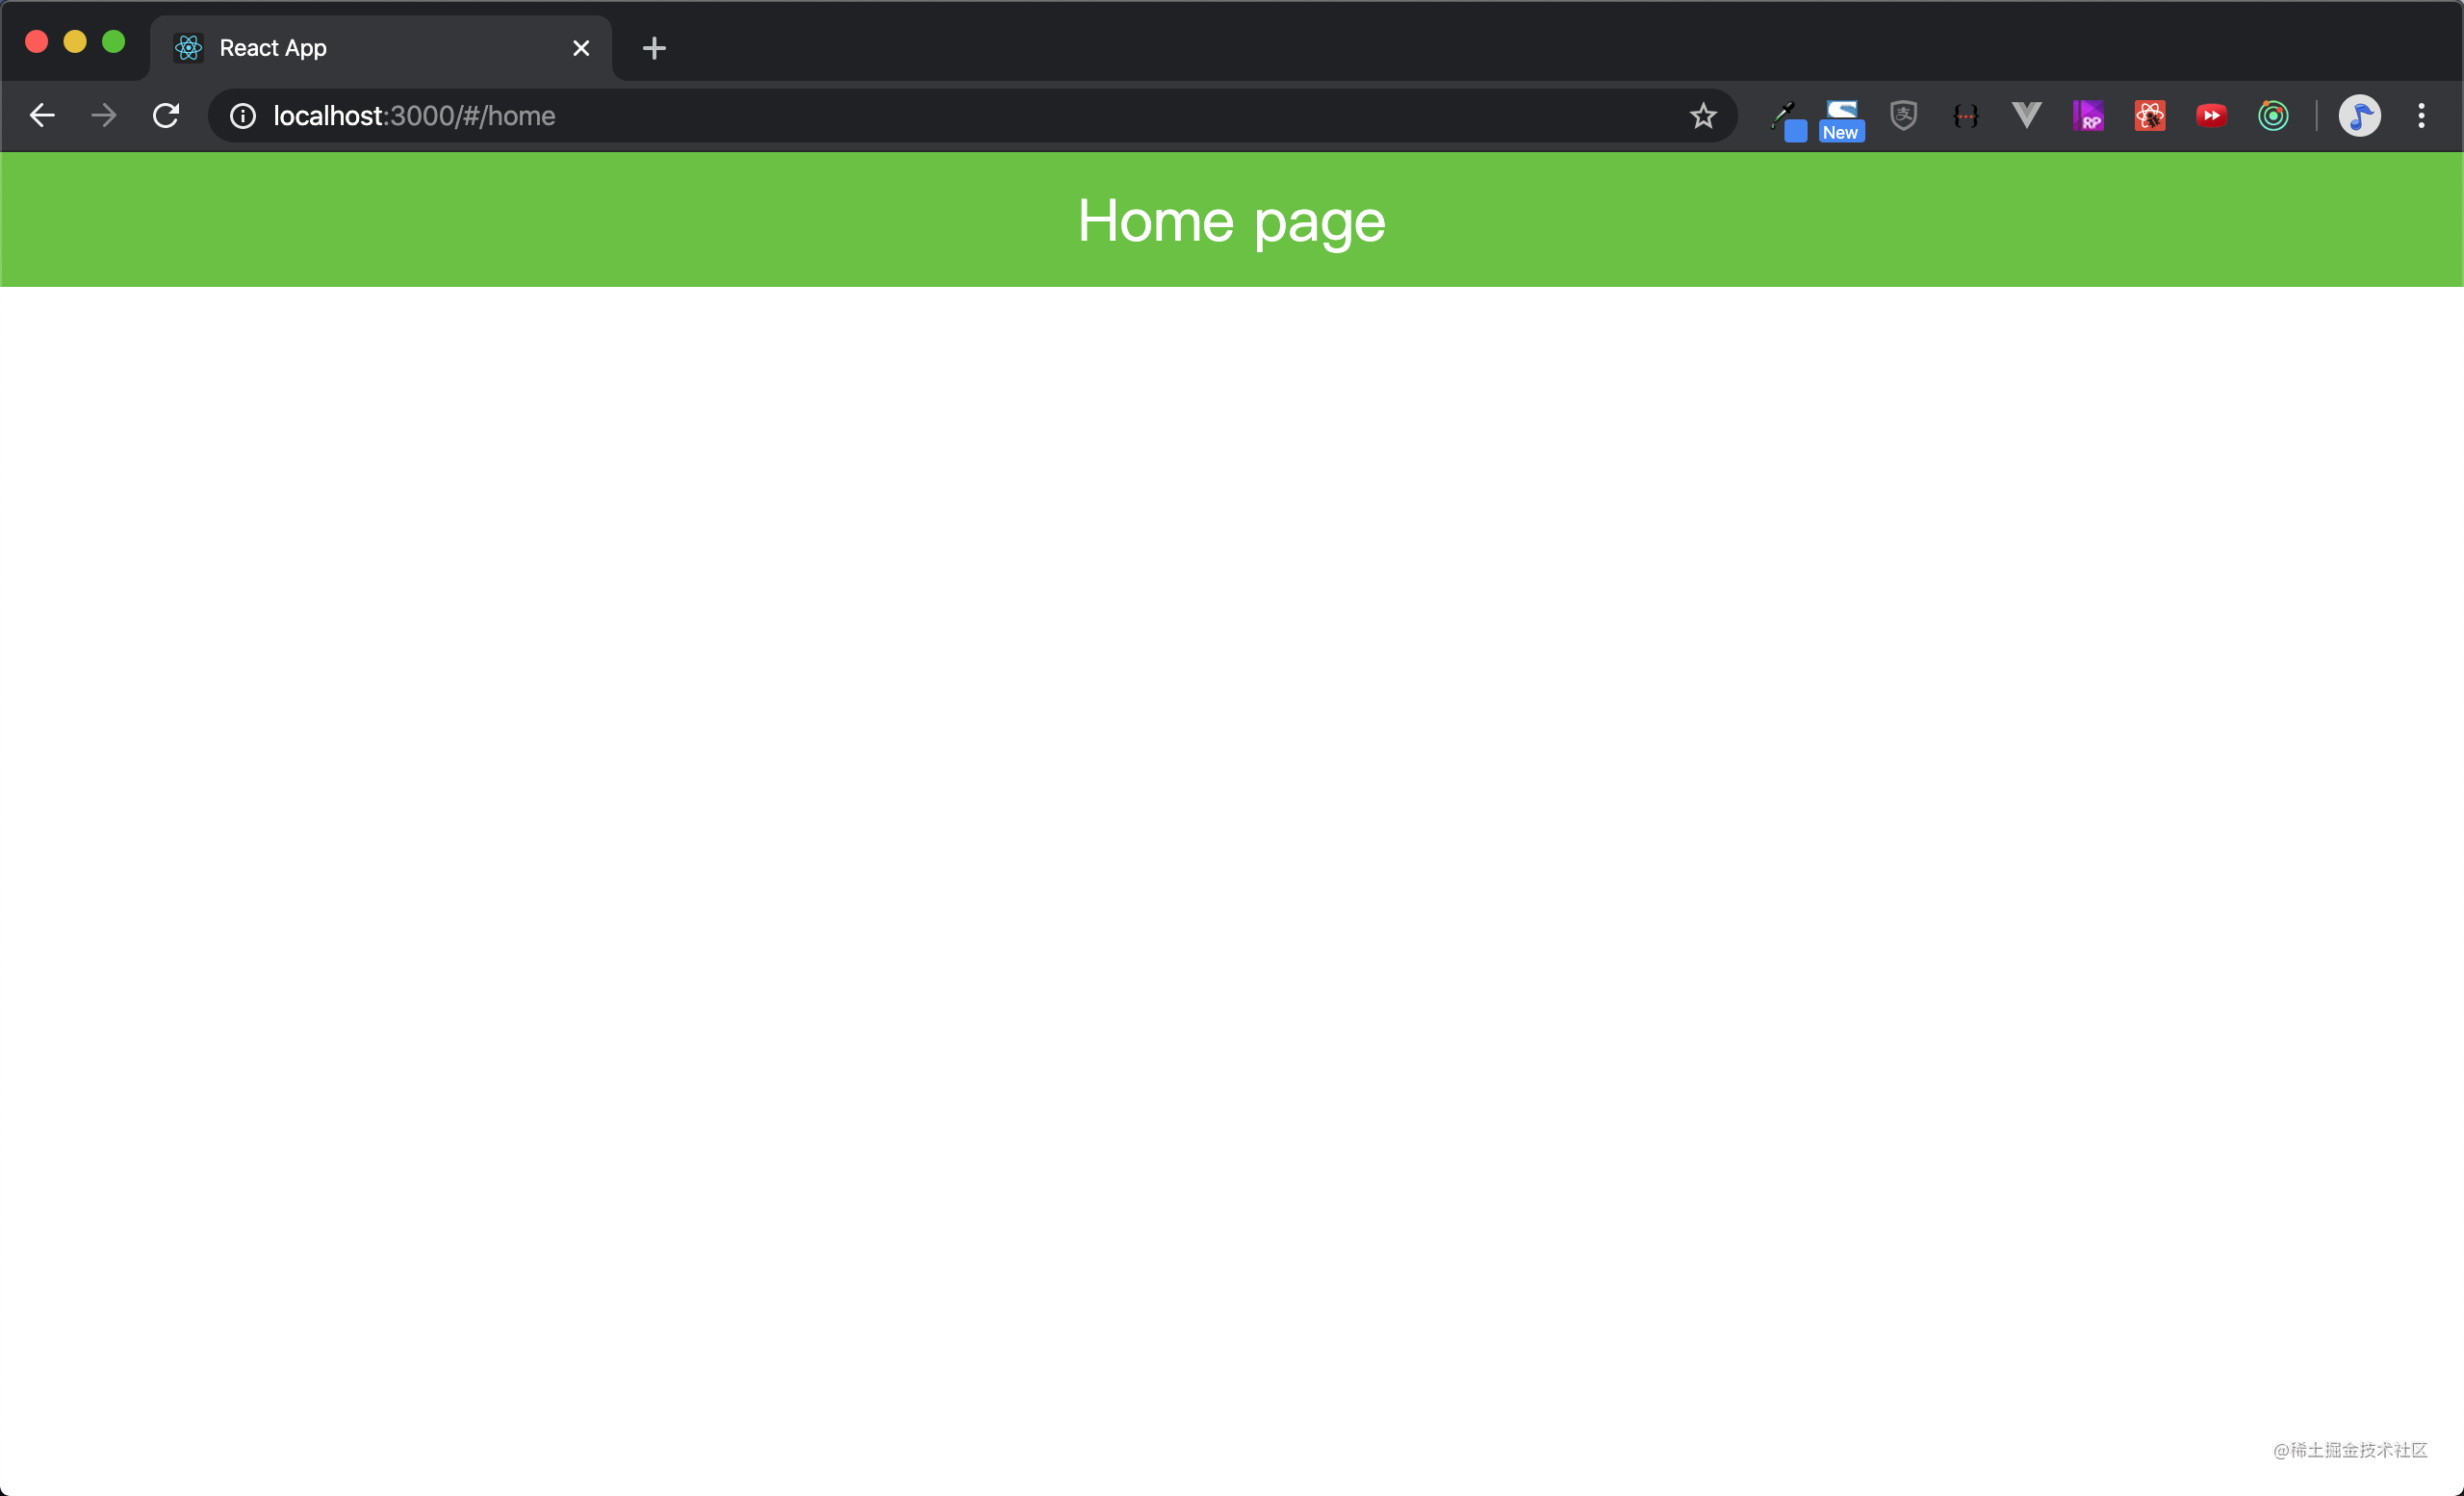The height and width of the screenshot is (1496, 2464).
Task: Open the color picker eyedropper extension
Action: (x=1787, y=118)
